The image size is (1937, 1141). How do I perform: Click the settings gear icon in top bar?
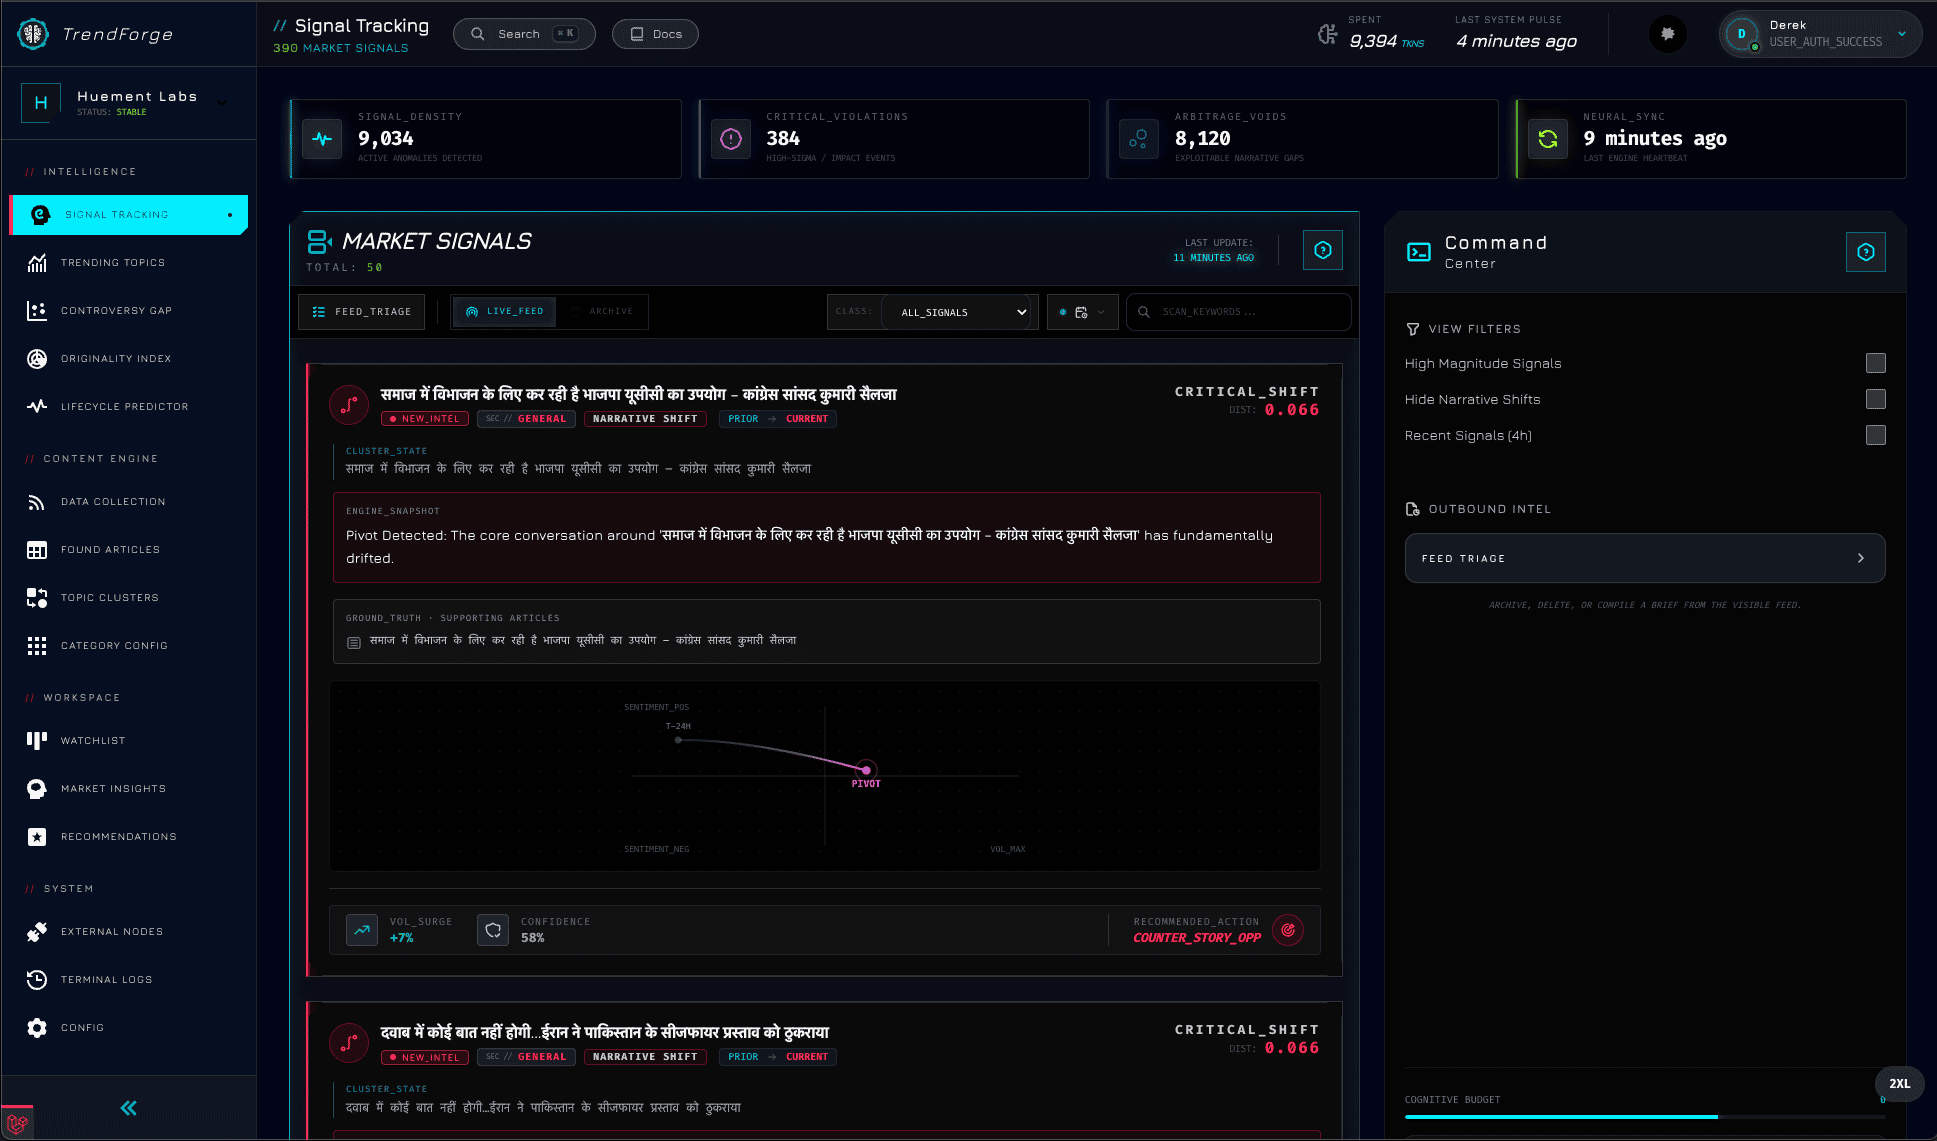1667,34
